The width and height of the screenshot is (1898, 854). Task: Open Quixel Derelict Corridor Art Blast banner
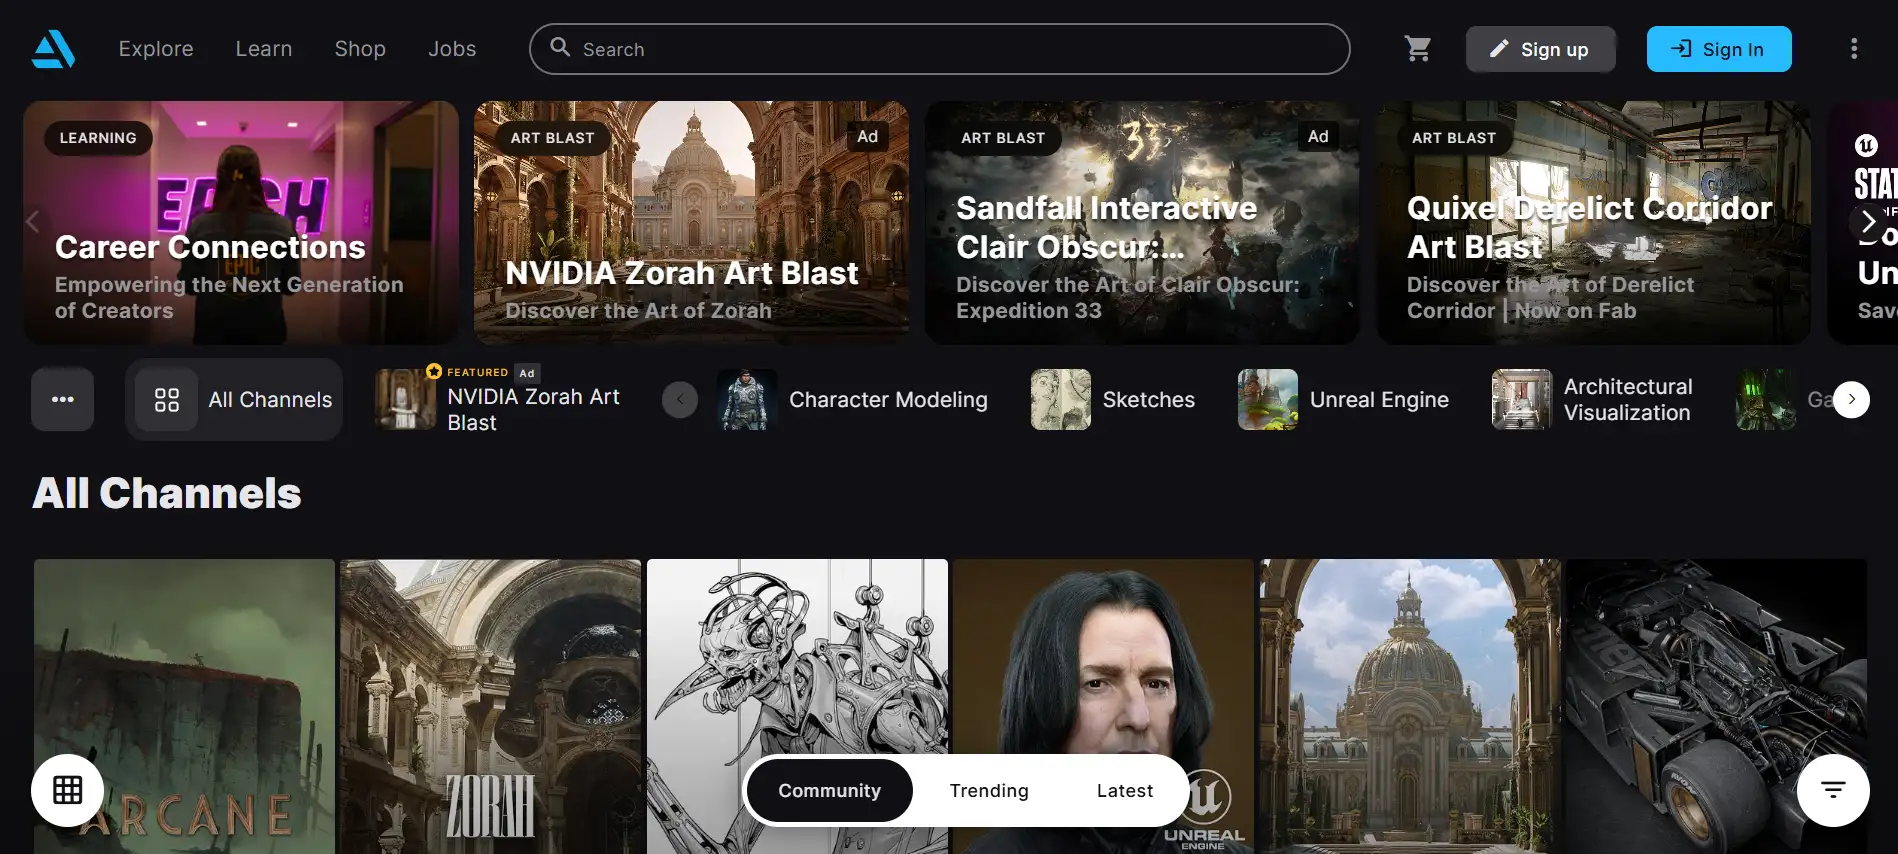1593,222
